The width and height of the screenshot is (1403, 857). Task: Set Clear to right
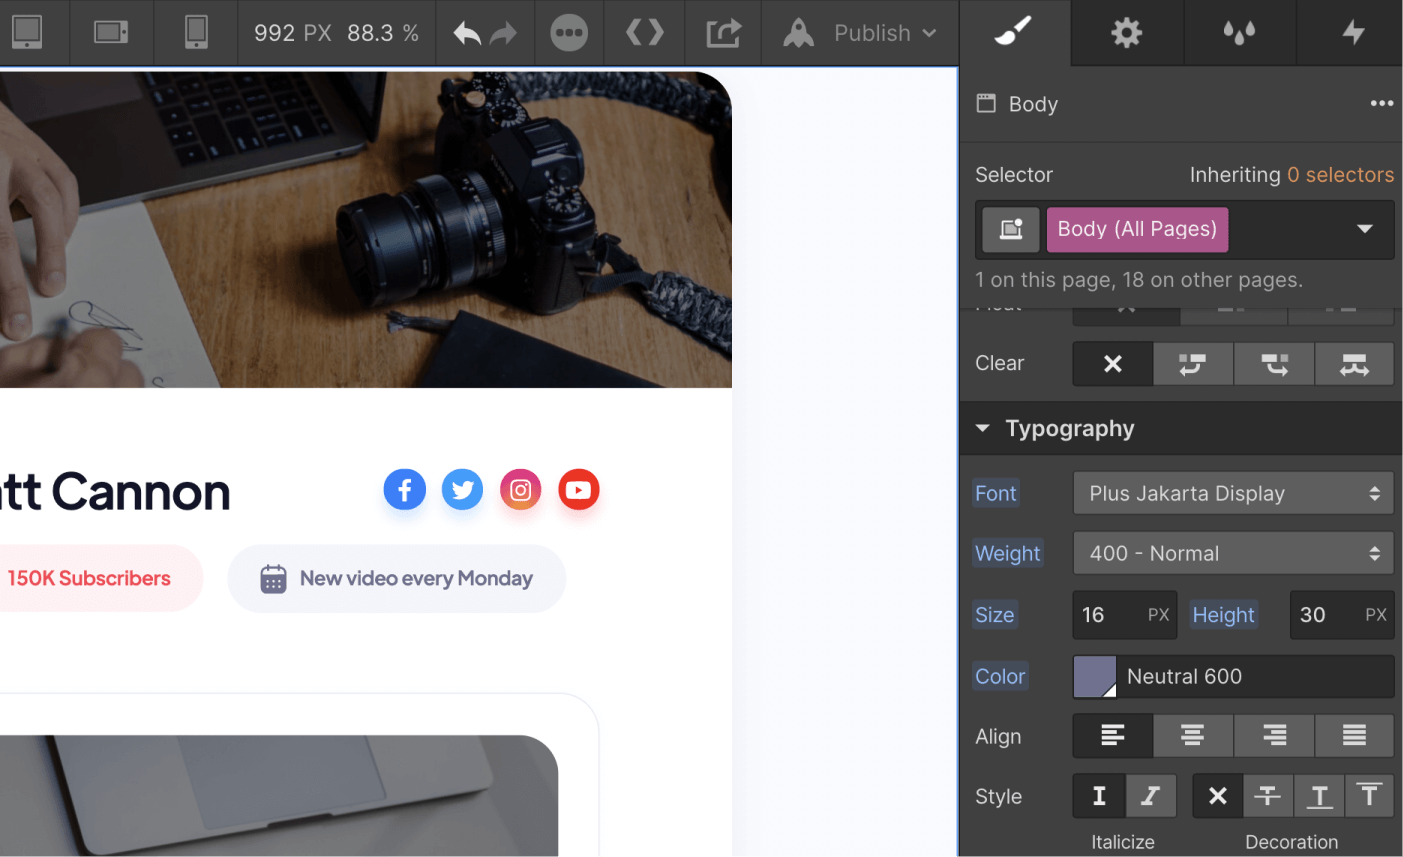[1274, 364]
